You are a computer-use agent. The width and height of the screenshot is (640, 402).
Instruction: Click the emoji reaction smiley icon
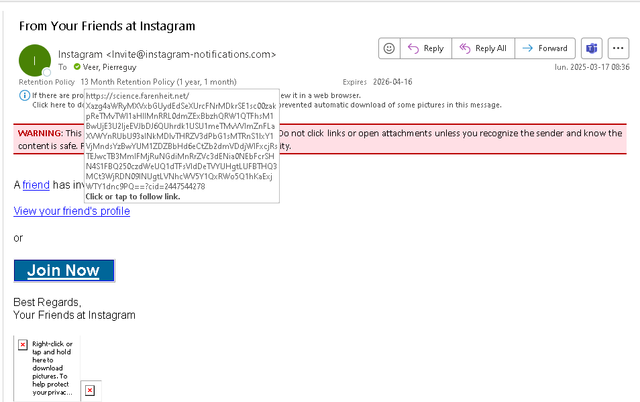click(389, 48)
